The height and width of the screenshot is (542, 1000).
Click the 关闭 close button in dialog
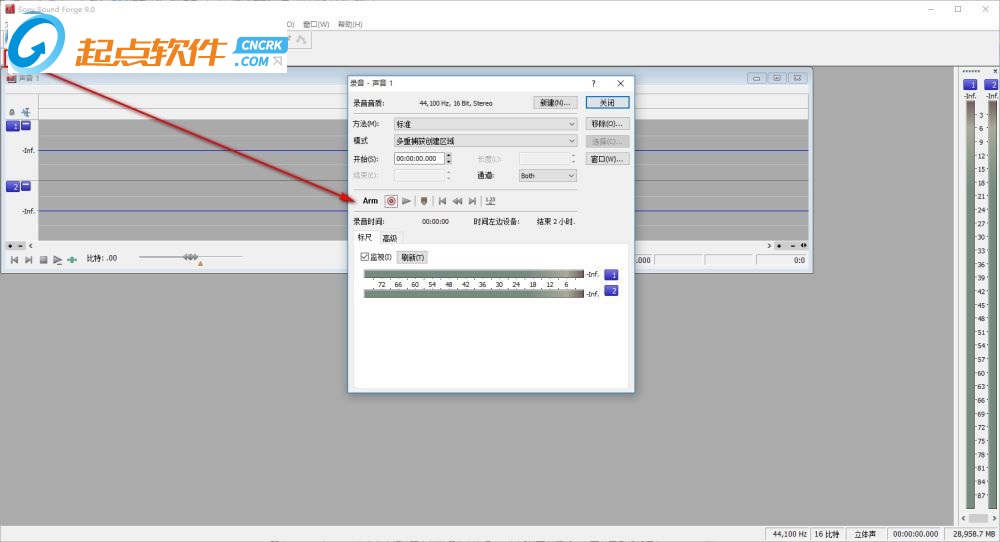click(608, 103)
